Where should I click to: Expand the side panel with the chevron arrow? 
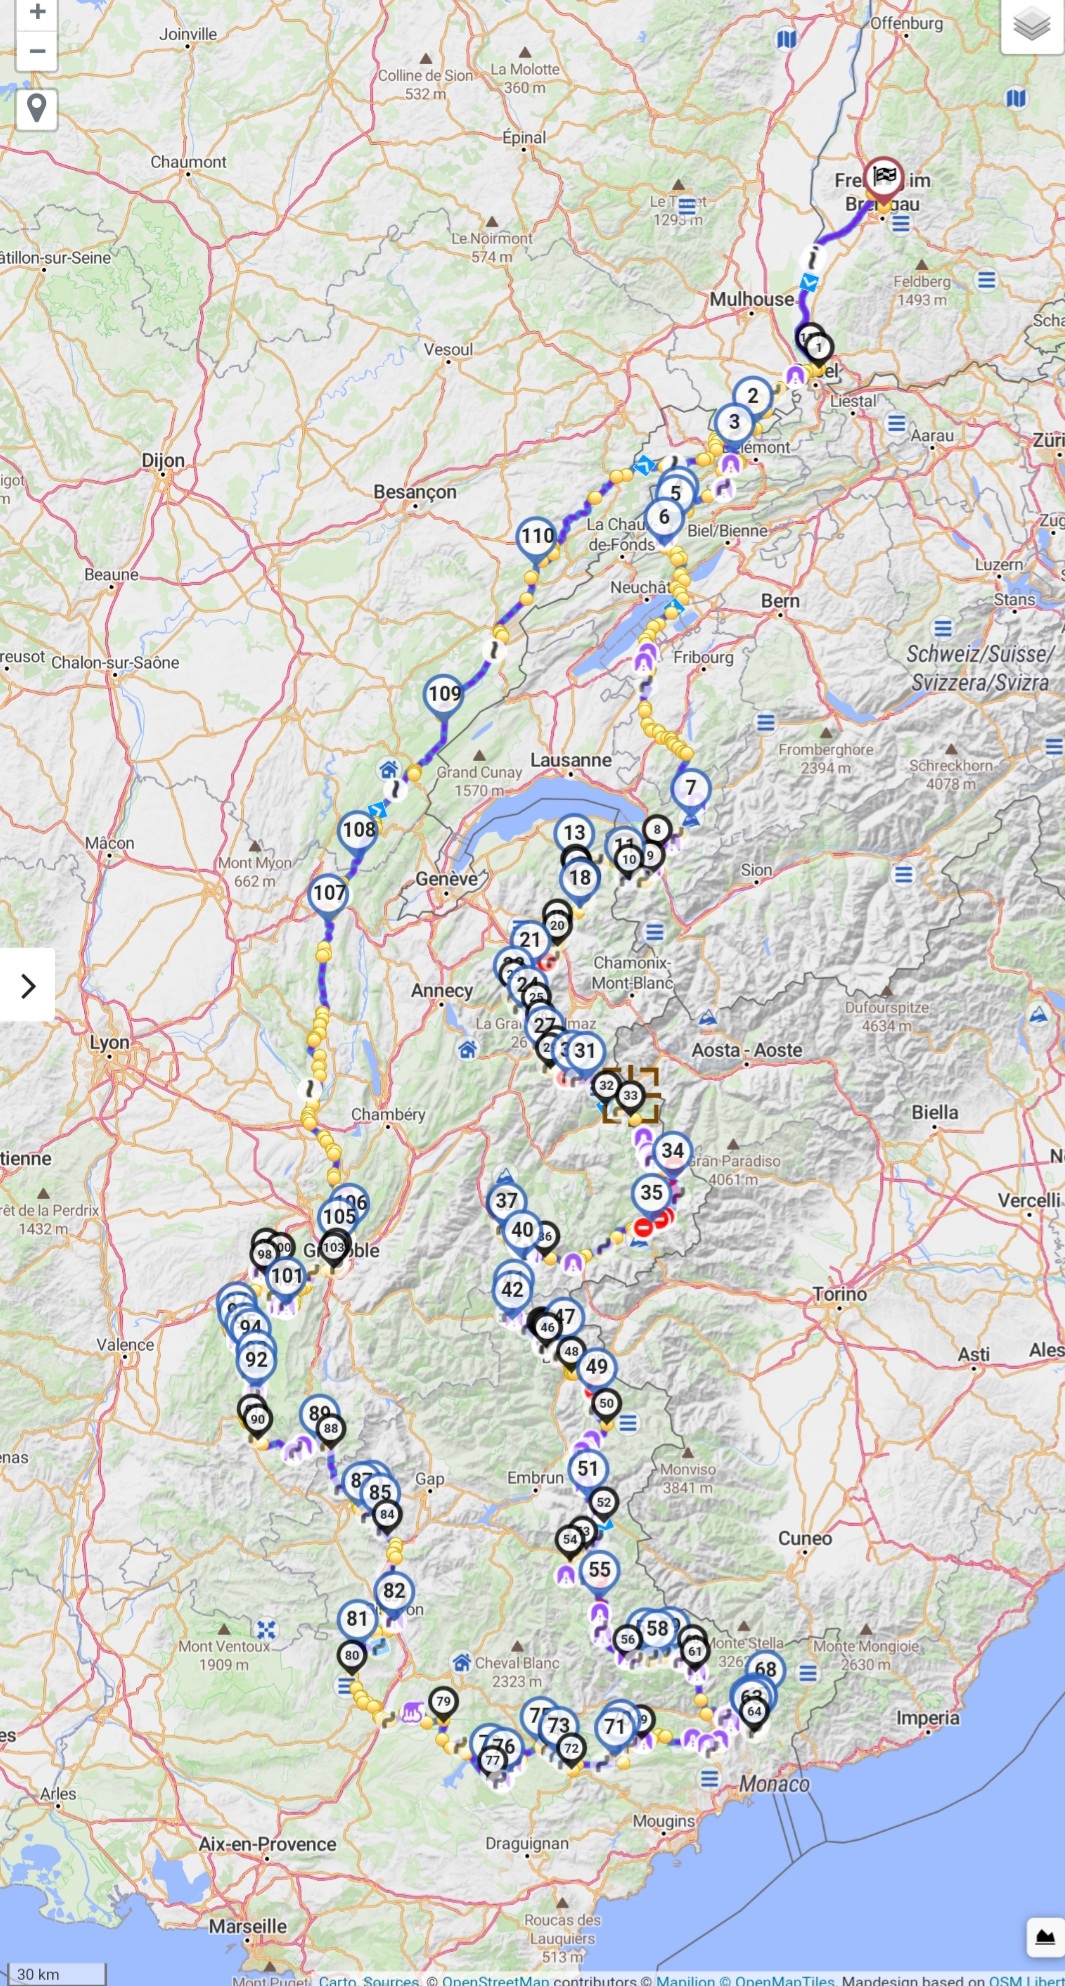pyautogui.click(x=28, y=986)
